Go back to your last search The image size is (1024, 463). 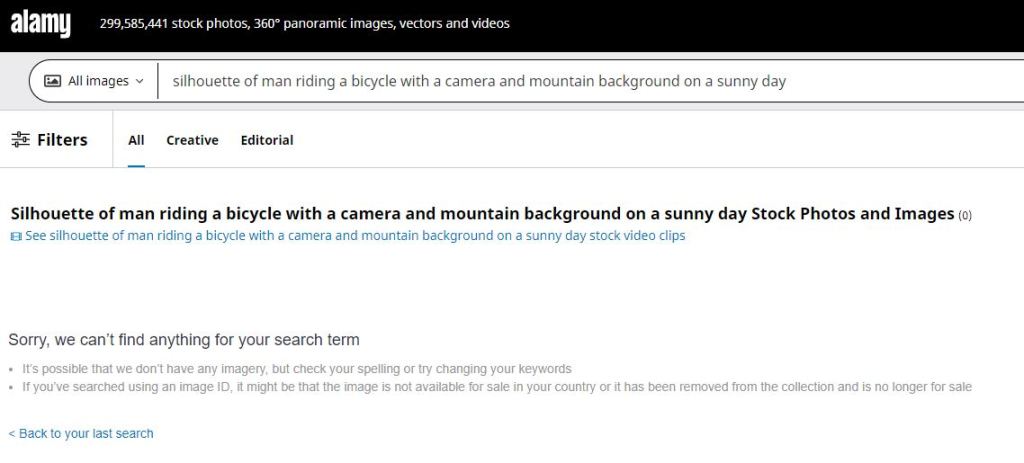(81, 433)
